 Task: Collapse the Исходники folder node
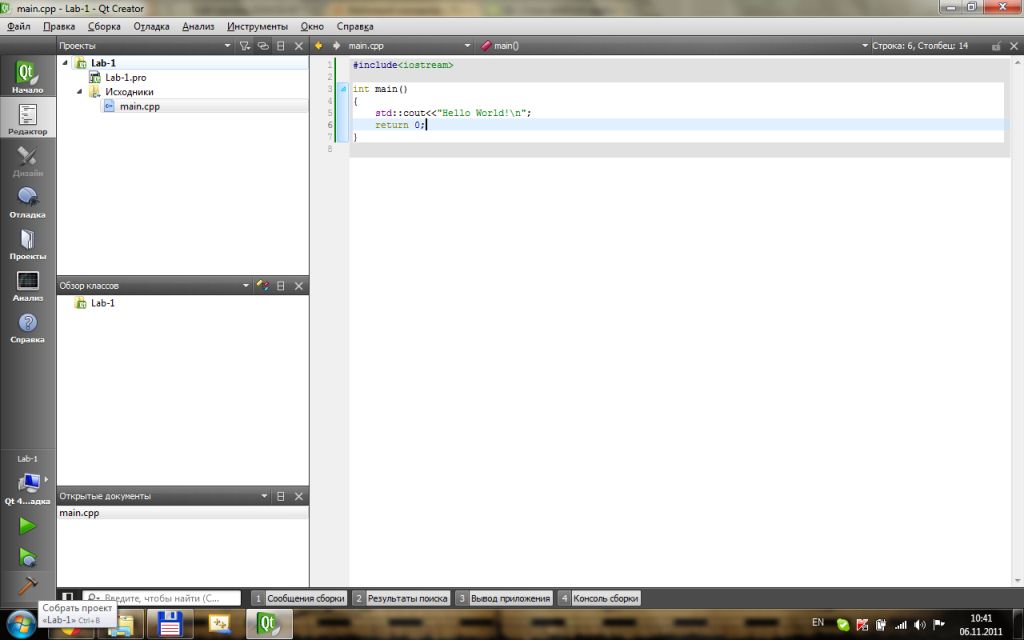click(x=80, y=91)
